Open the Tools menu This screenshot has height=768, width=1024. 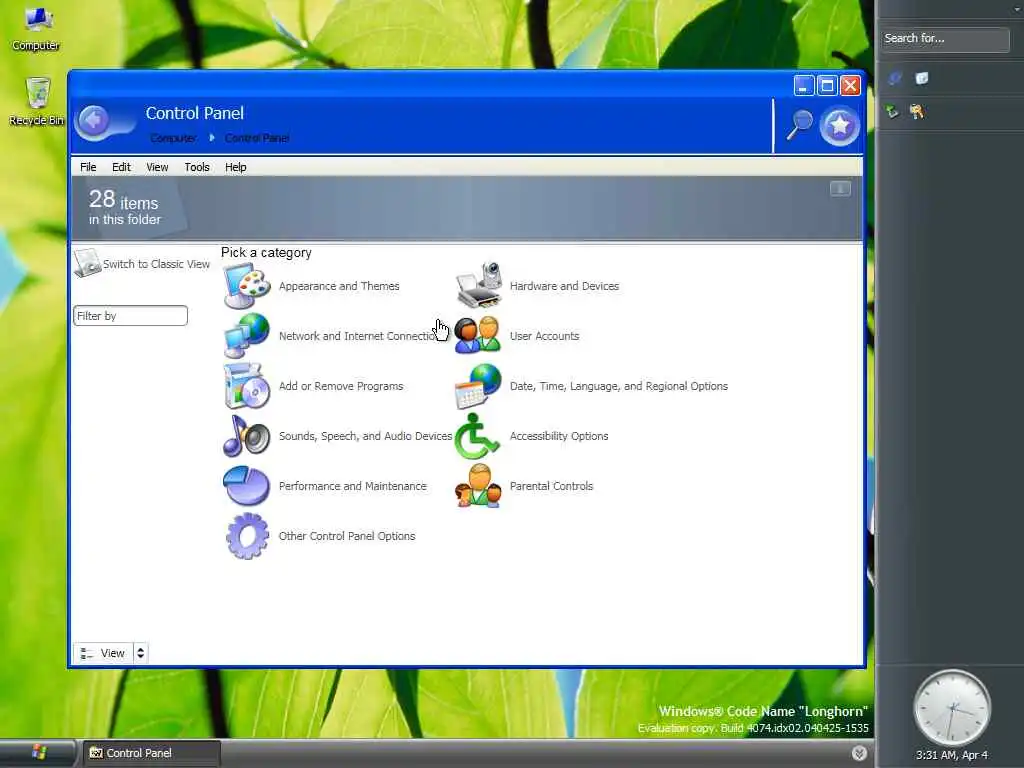pos(197,167)
